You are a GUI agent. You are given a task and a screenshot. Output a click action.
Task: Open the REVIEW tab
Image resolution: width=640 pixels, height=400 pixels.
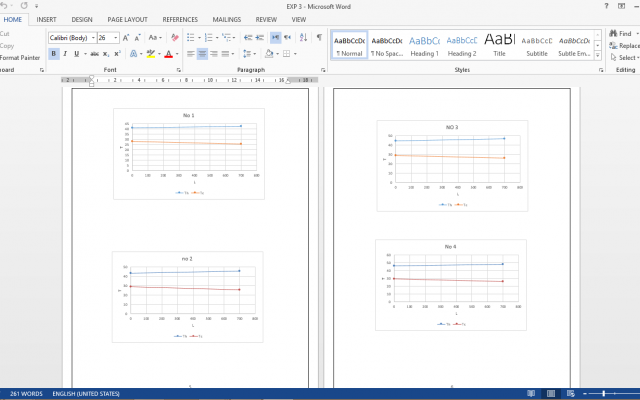266,19
